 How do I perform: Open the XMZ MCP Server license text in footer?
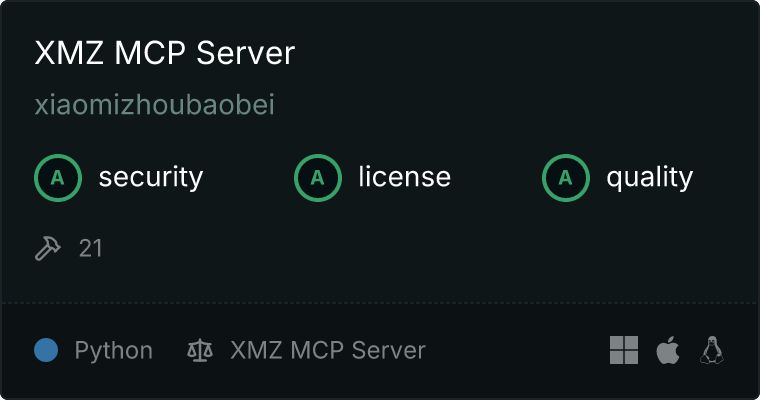coord(328,350)
